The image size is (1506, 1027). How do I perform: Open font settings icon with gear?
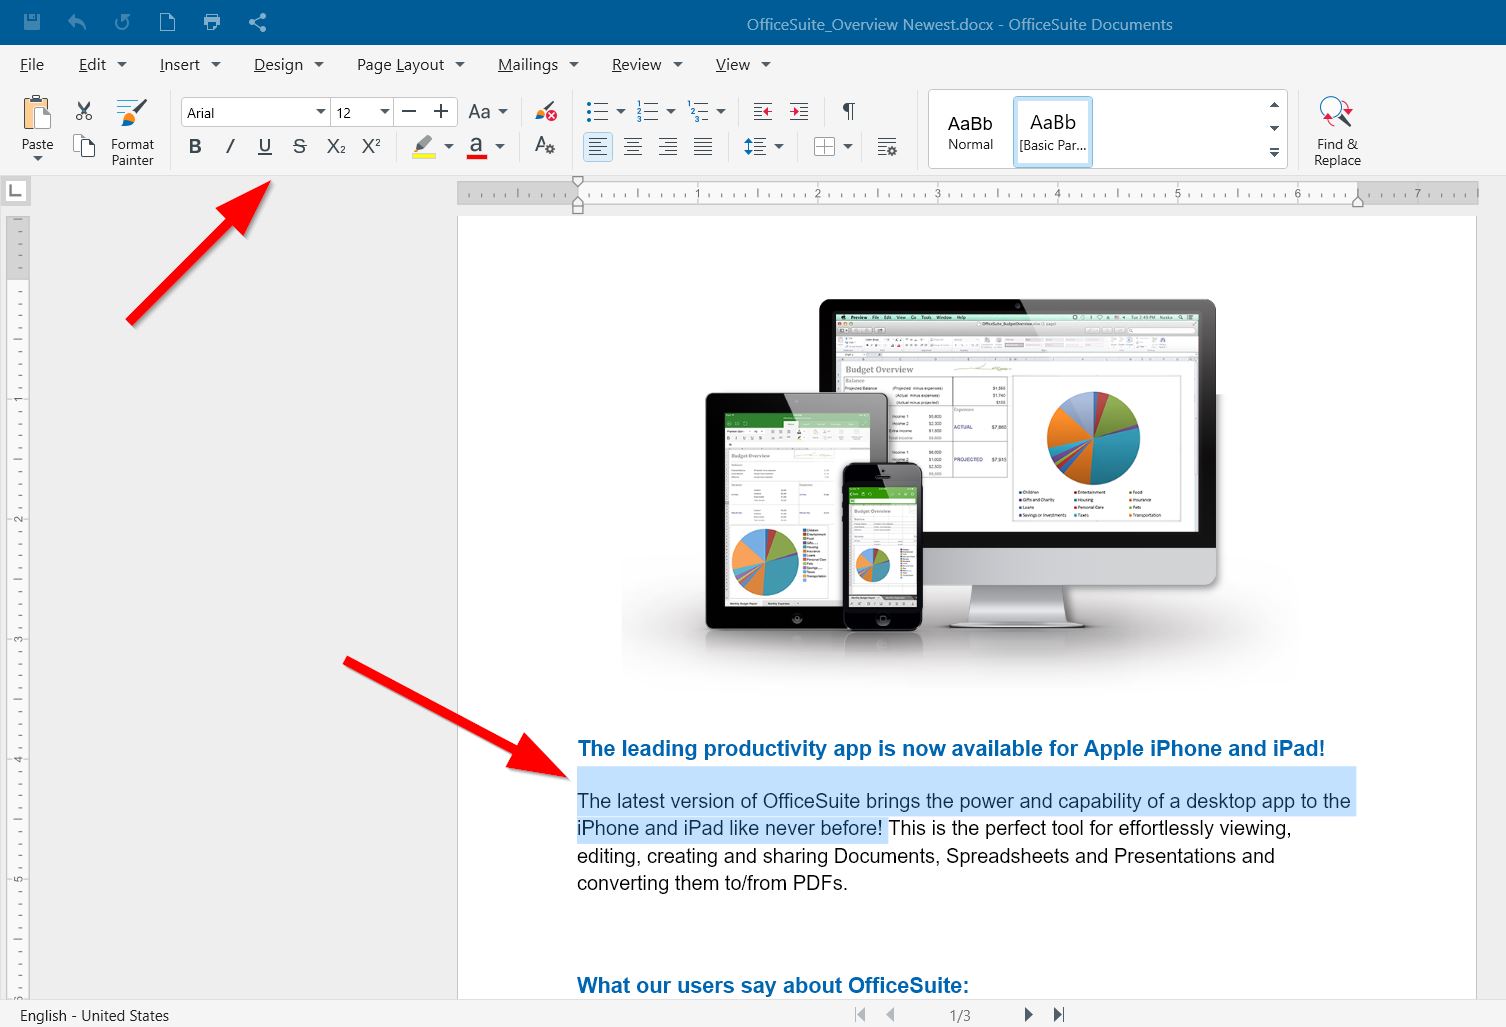[x=545, y=146]
